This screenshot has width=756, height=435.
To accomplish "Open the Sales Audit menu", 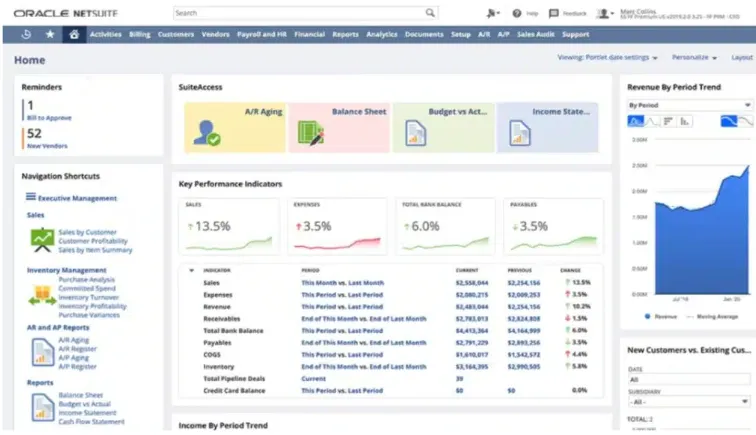I will pyautogui.click(x=536, y=34).
